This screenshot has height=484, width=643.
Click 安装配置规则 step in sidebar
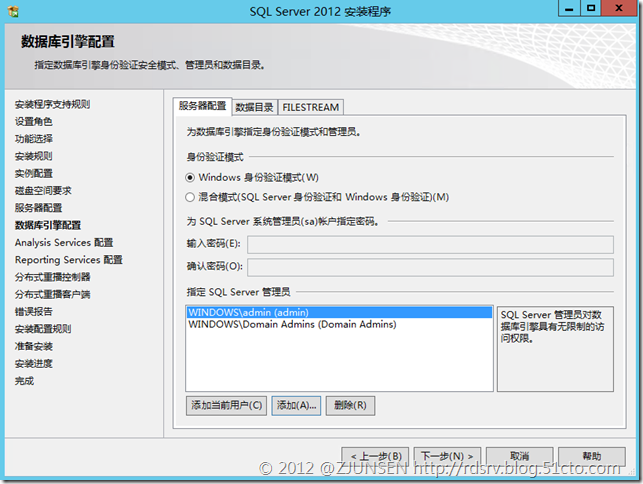click(x=43, y=329)
